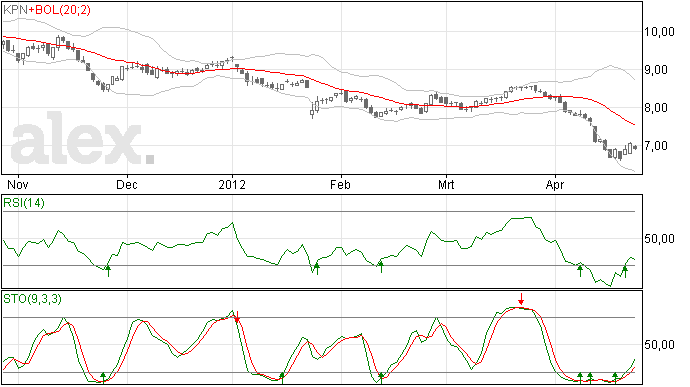Screen dimensions: 690x387
Task: Click the 10,00 price axis value
Action: point(659,32)
